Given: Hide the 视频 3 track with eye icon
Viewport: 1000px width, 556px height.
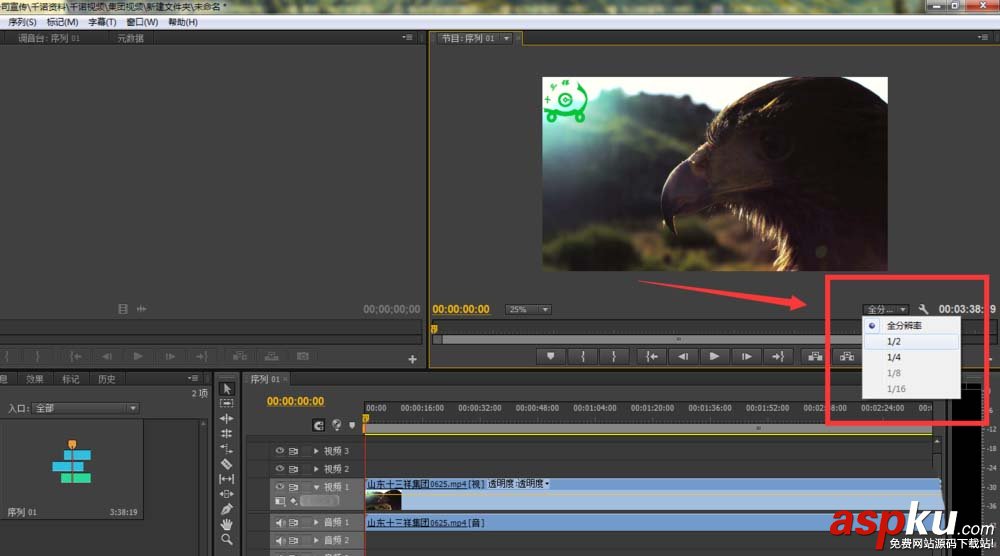Looking at the screenshot, I should pos(280,451).
